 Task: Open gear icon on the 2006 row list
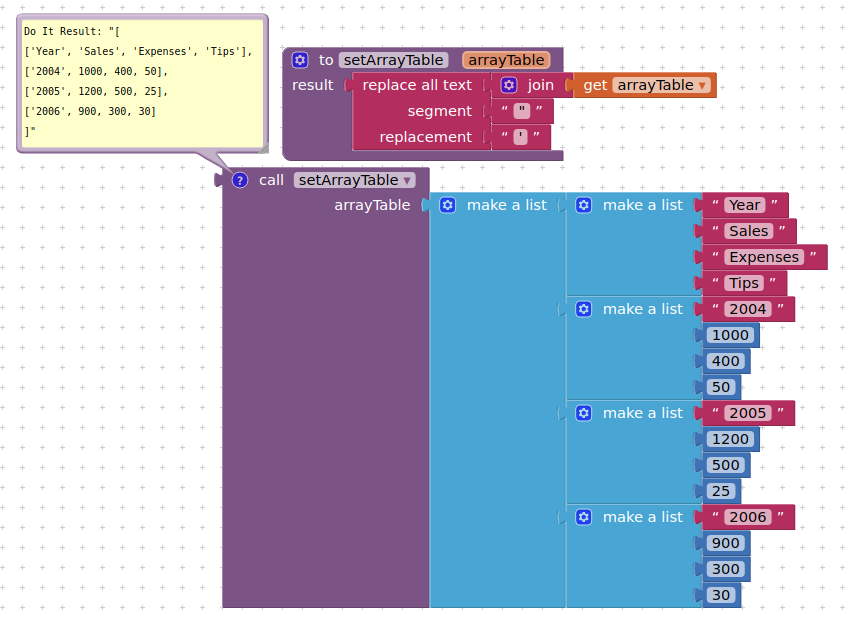click(x=583, y=517)
